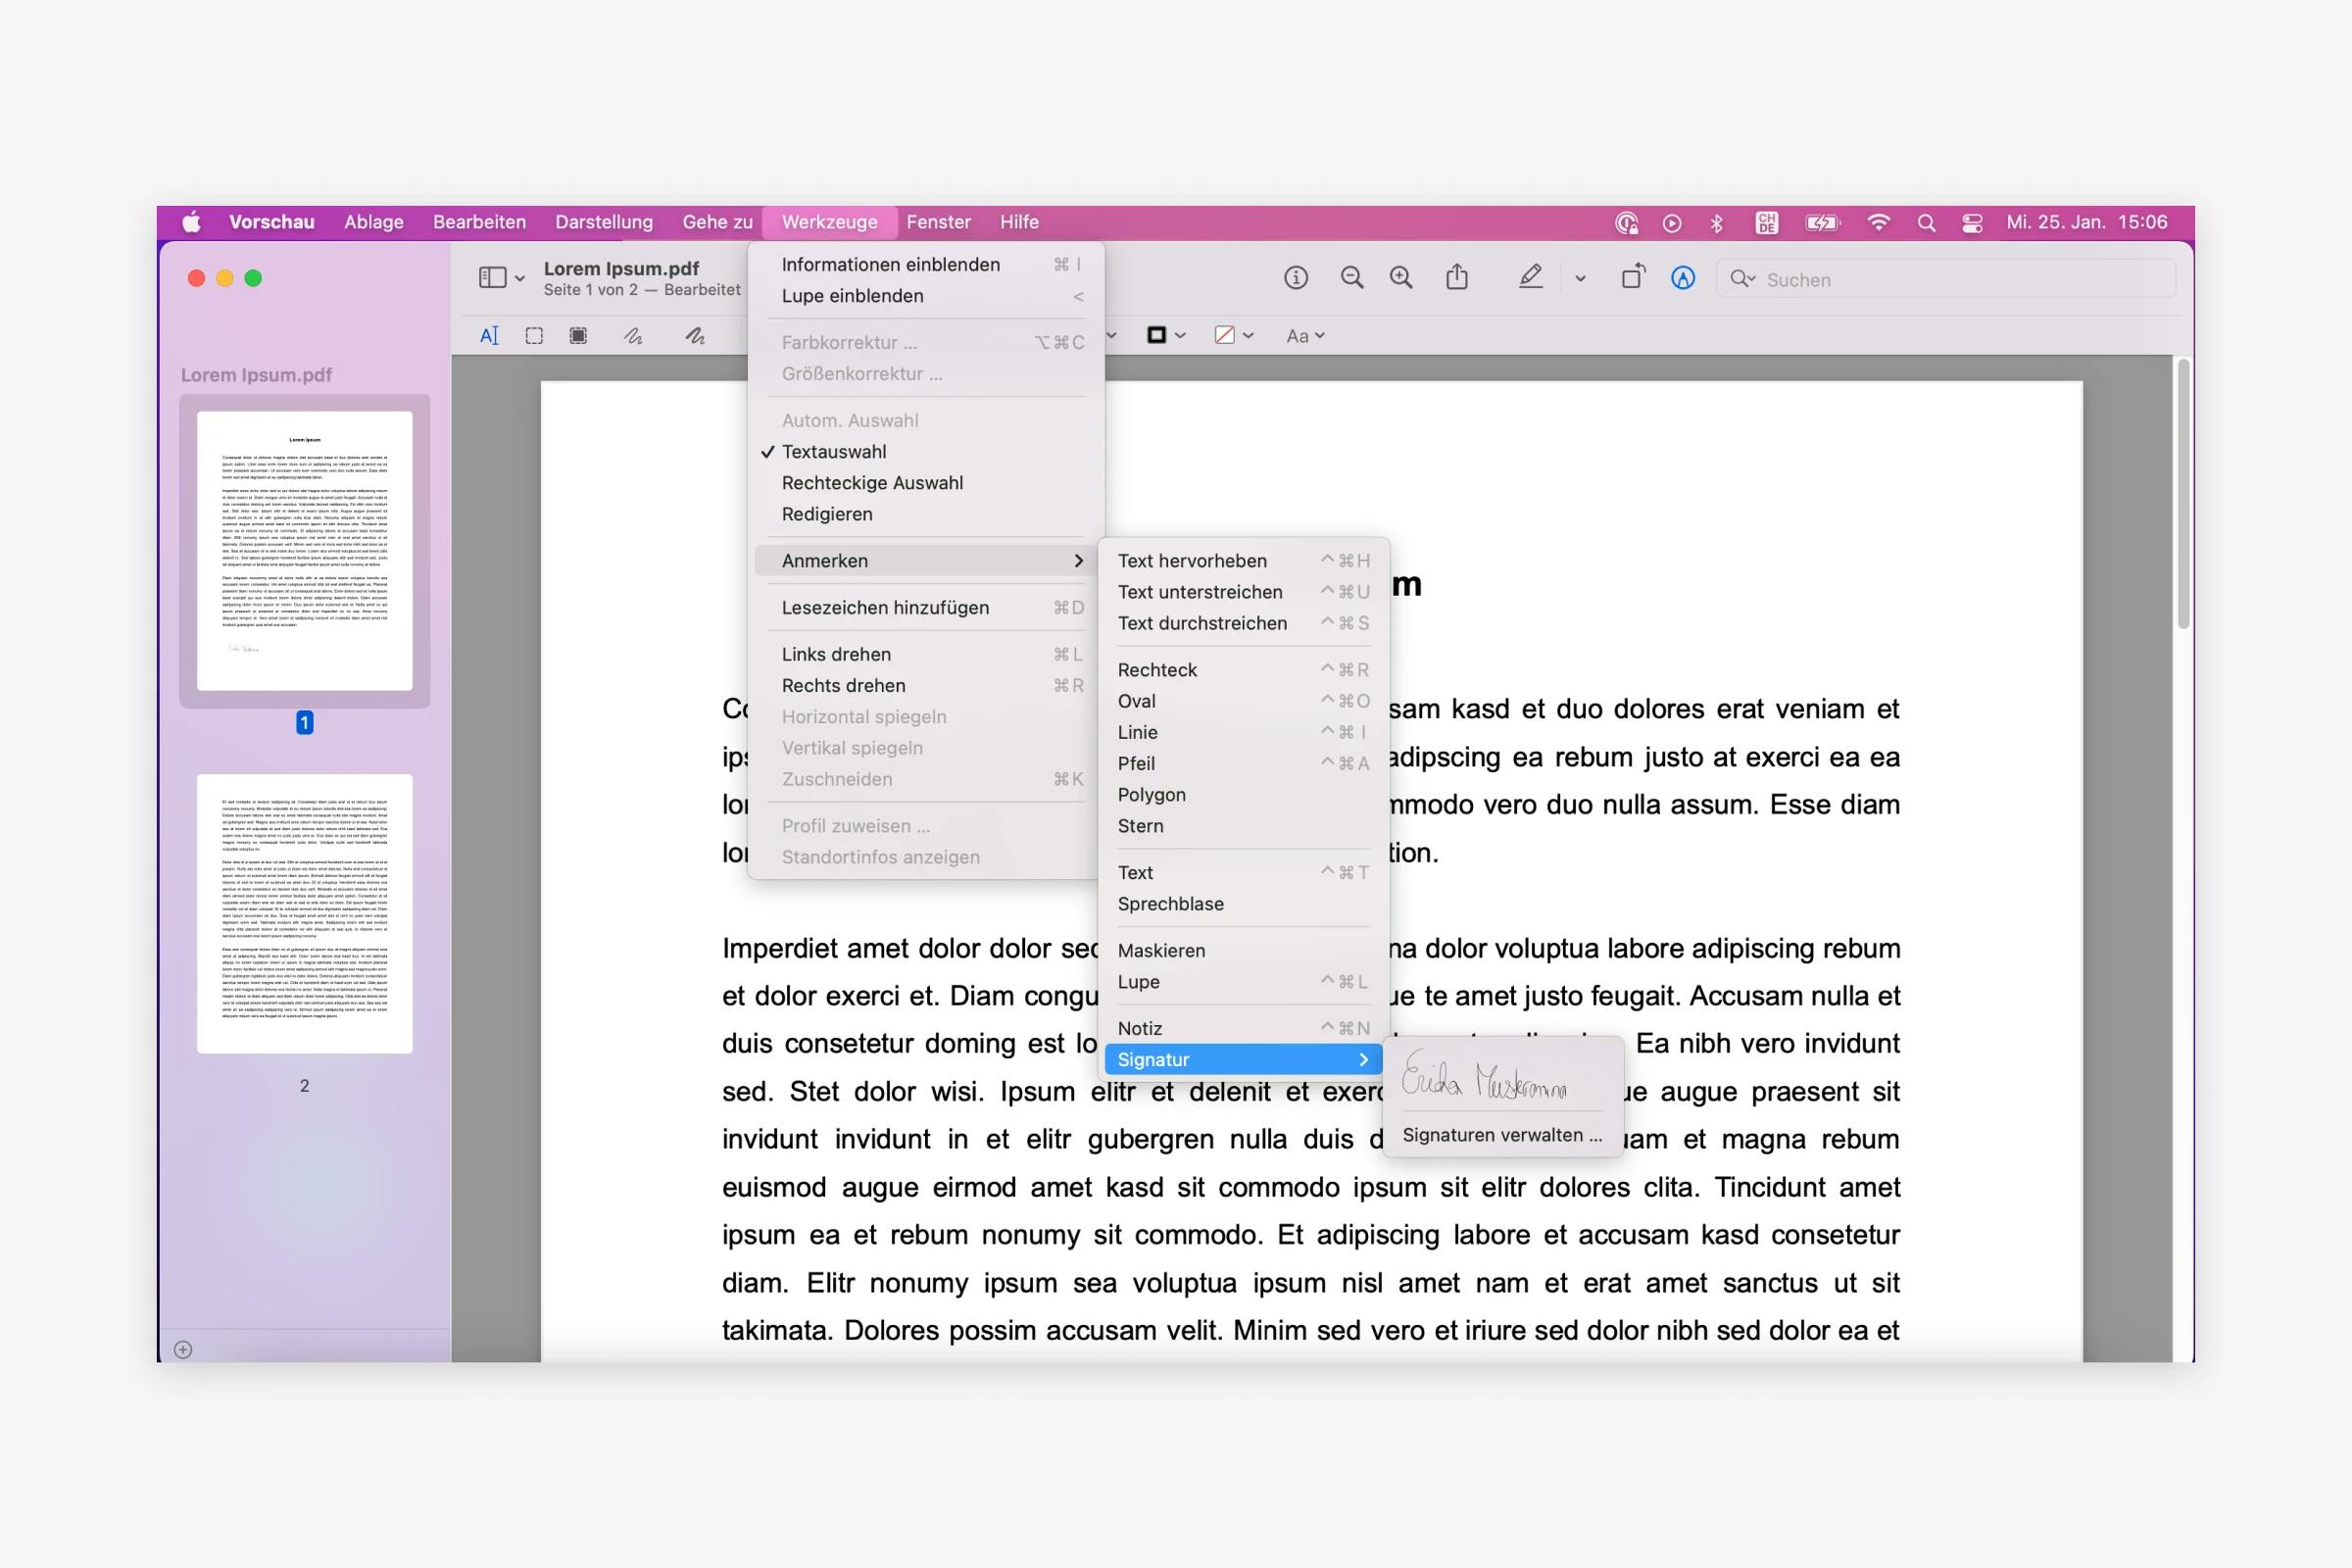This screenshot has width=2352, height=1568.
Task: Open the Gehe zu menu
Action: (x=717, y=222)
